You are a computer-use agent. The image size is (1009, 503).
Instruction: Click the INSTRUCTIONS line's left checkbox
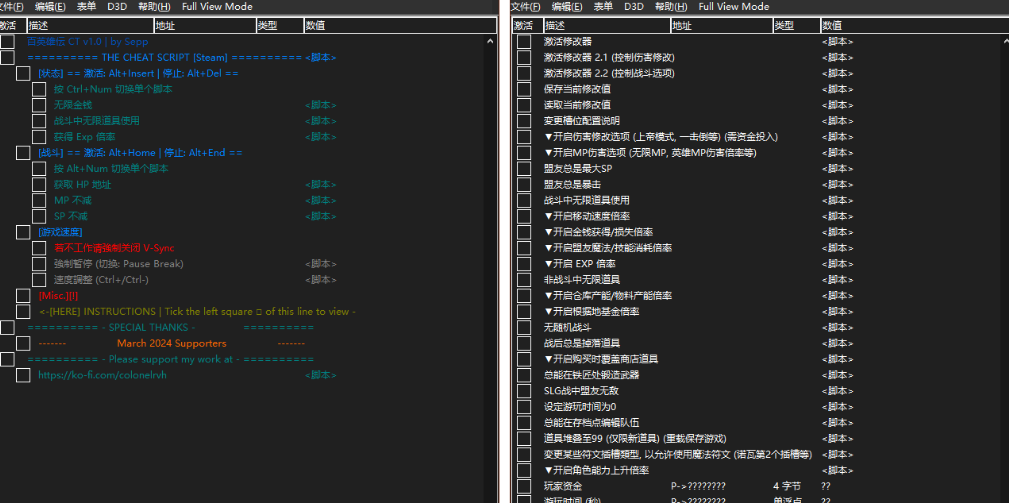coord(23,312)
